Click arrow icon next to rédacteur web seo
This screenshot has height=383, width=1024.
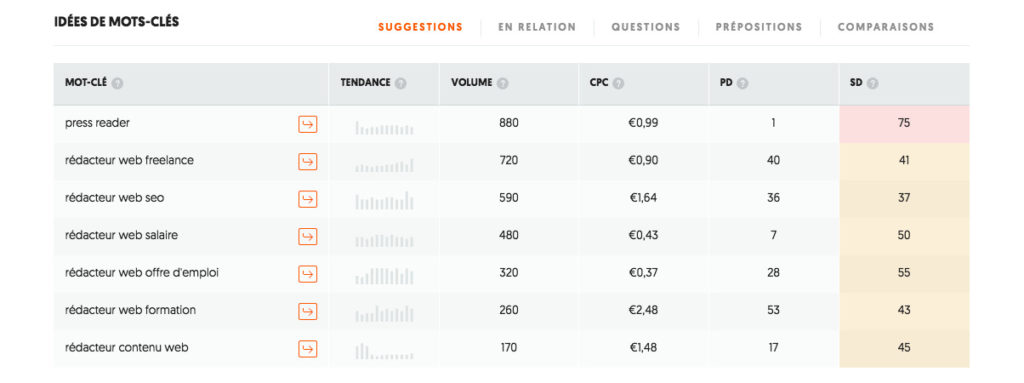[308, 199]
